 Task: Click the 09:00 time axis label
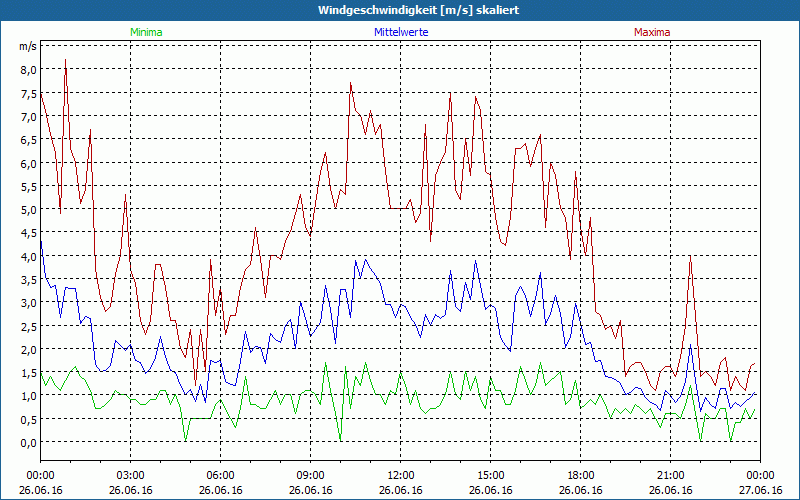(x=310, y=476)
